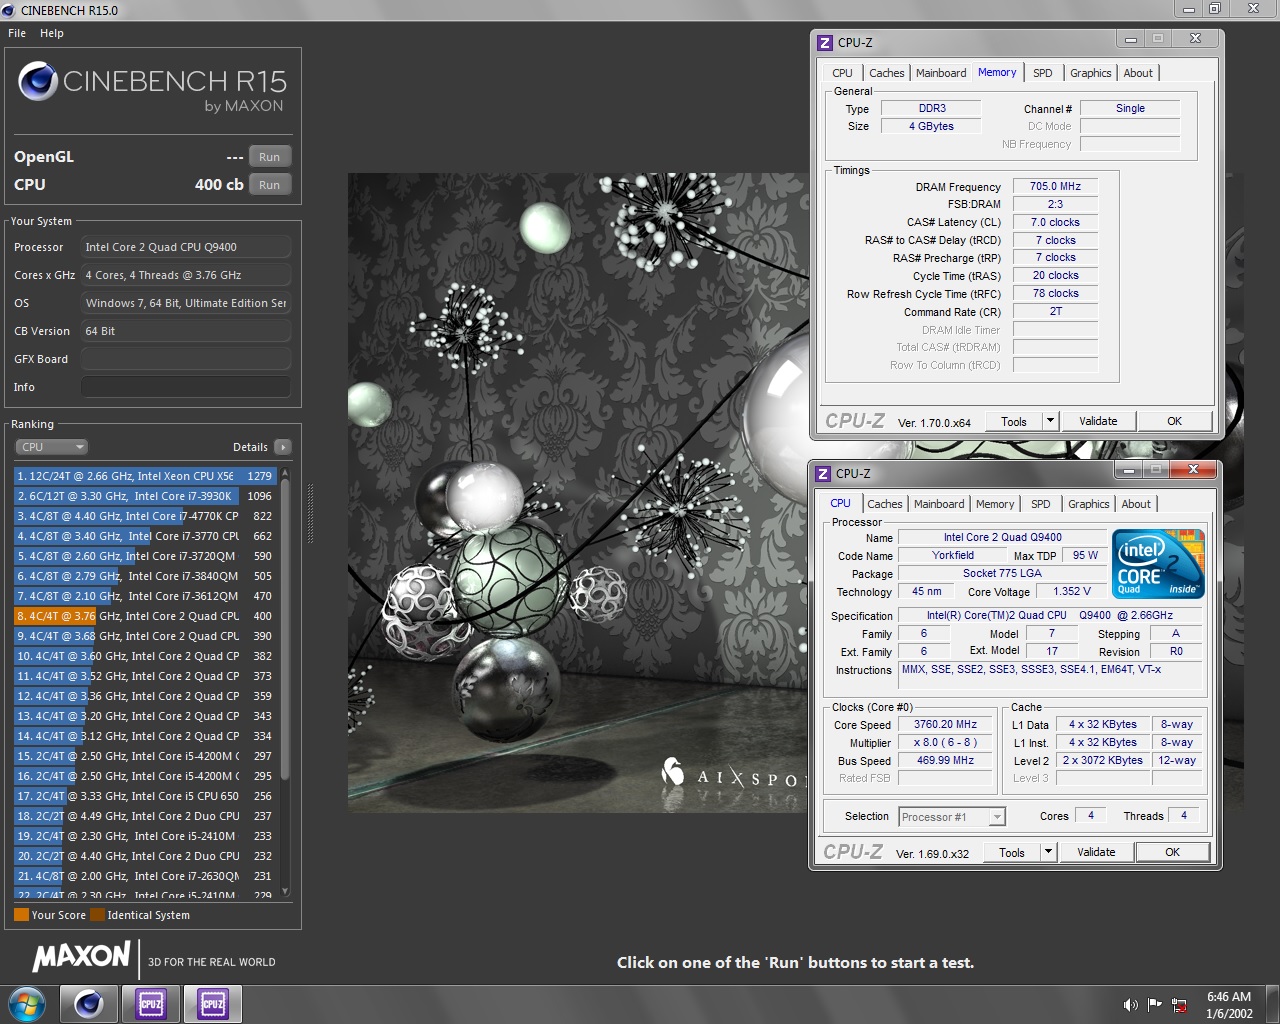Switch to Caches tab in upper CPU-Z window
Viewport: 1280px width, 1024px height.
886,73
